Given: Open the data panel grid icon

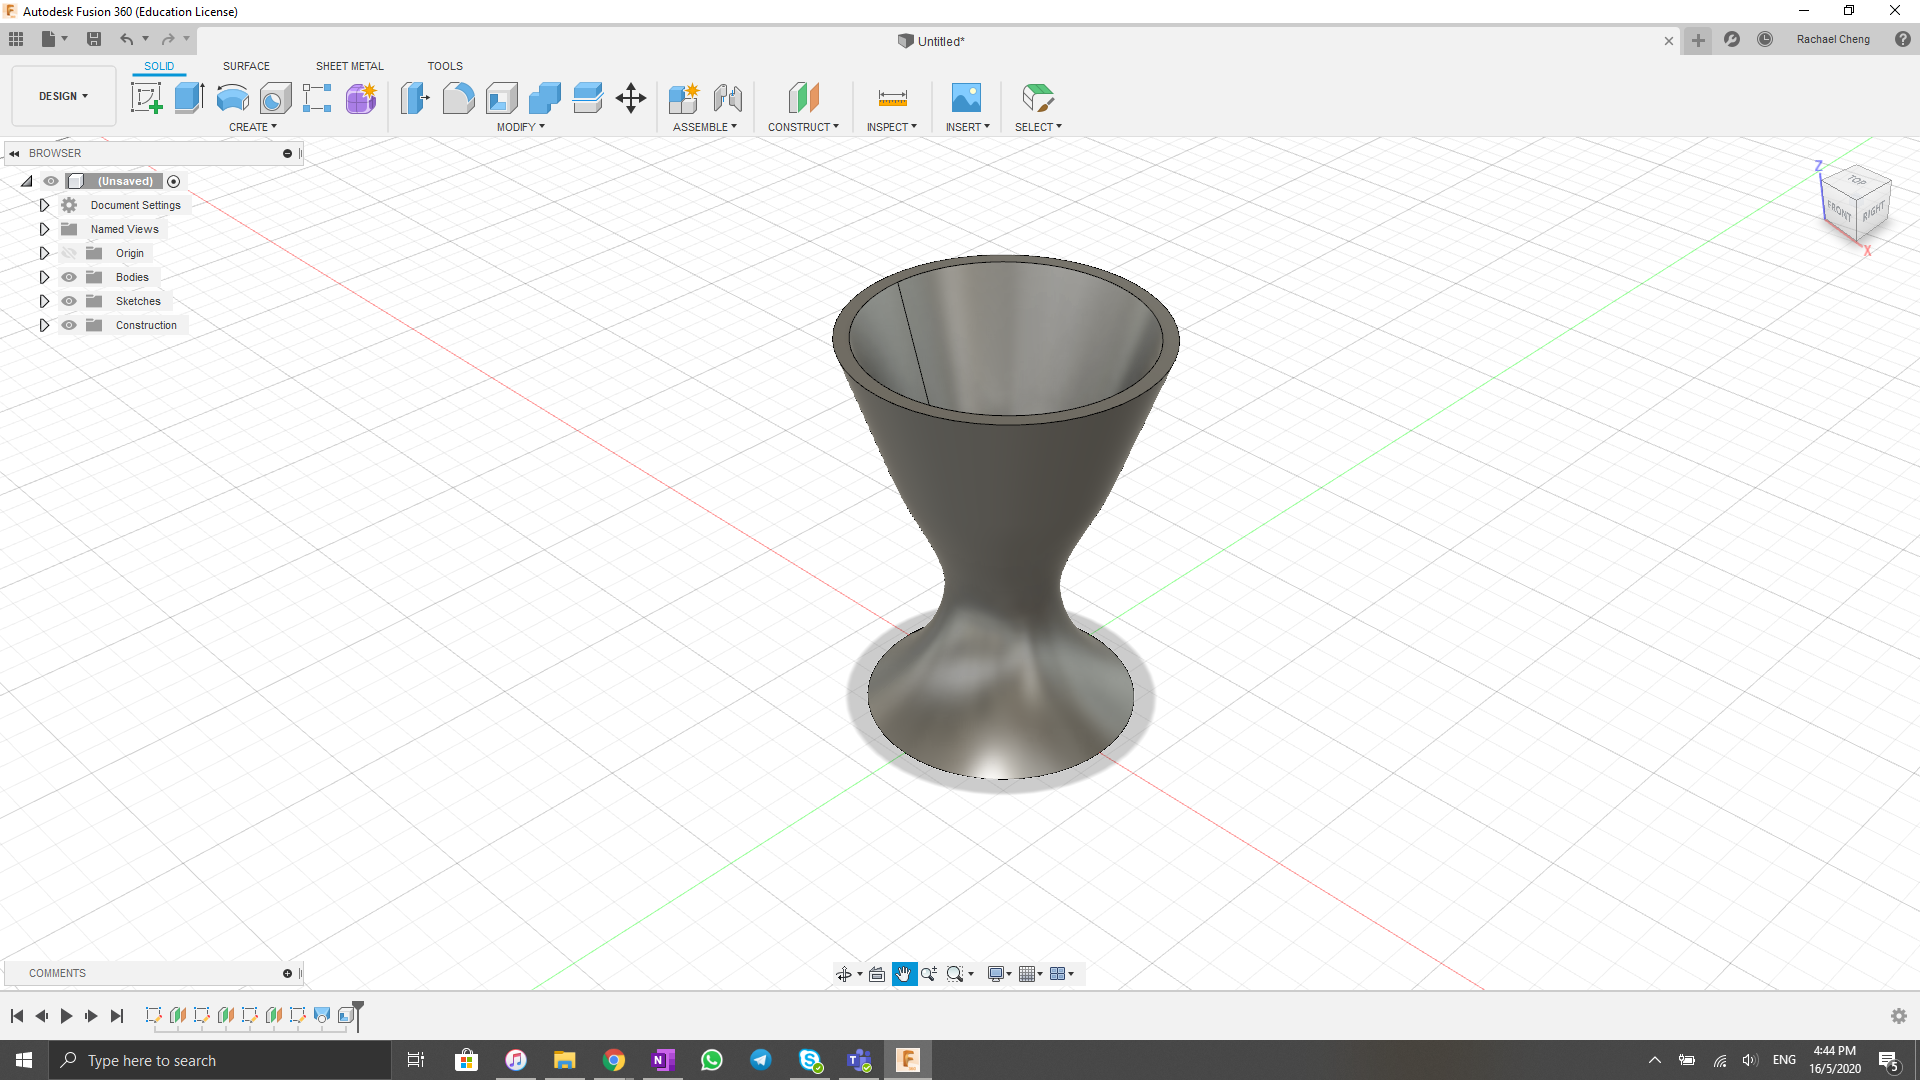Looking at the screenshot, I should 16,39.
